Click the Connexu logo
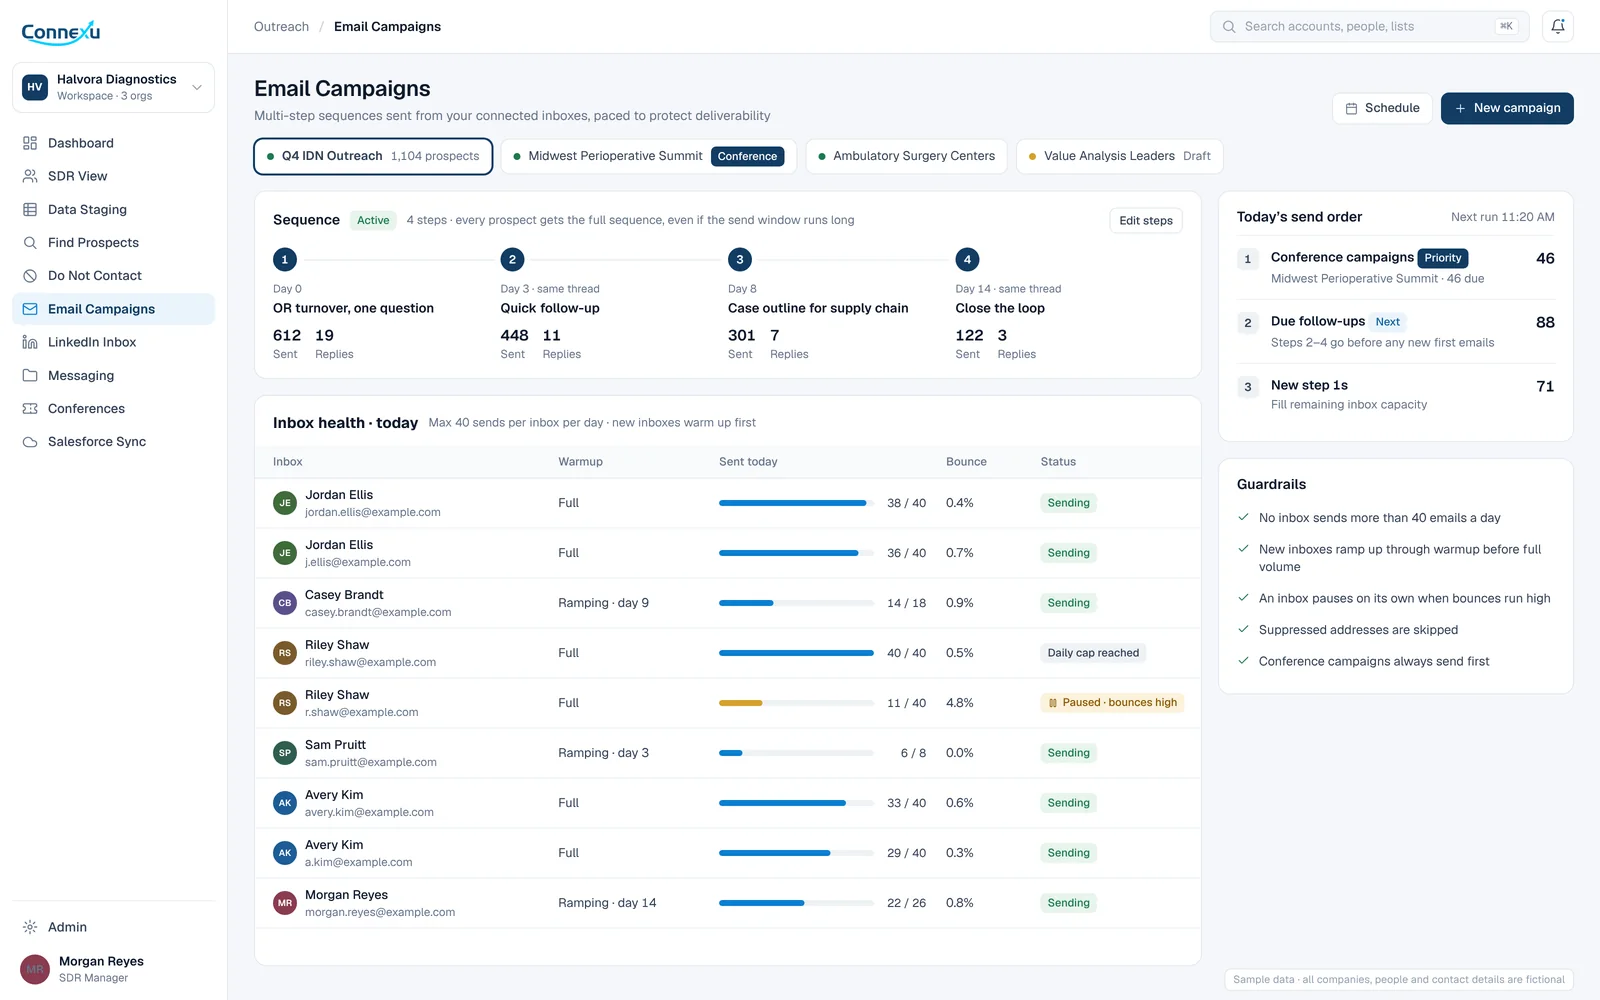 (x=61, y=32)
